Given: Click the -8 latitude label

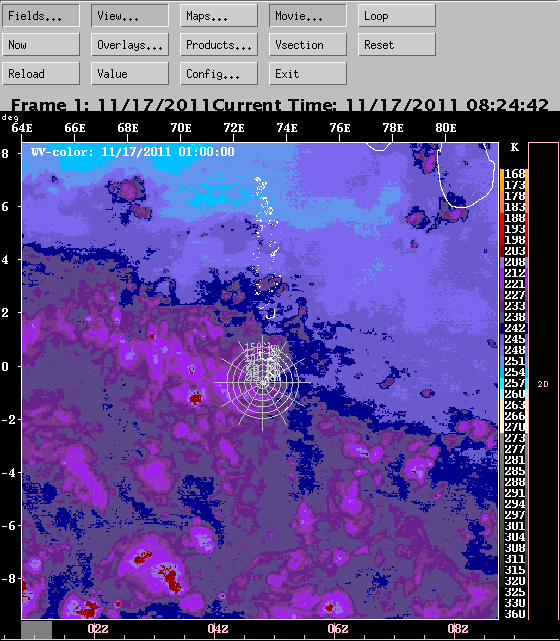Looking at the screenshot, I should tap(8, 578).
